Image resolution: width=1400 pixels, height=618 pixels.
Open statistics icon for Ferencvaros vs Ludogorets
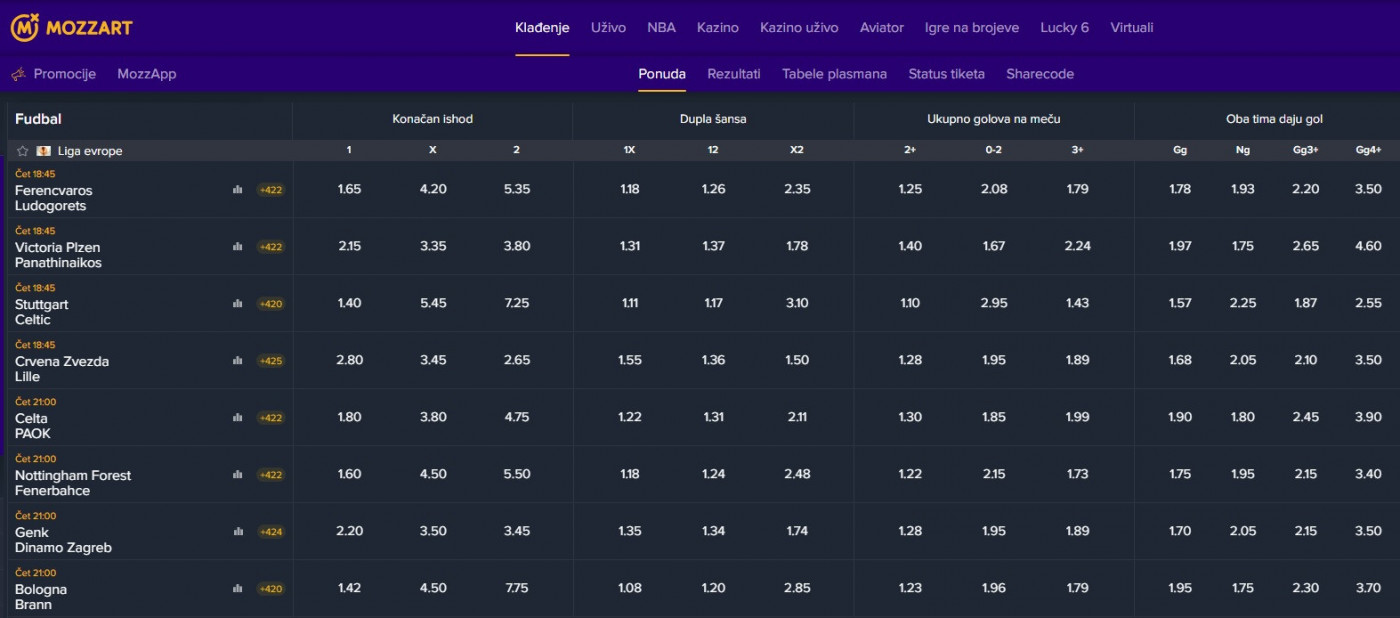coord(238,190)
